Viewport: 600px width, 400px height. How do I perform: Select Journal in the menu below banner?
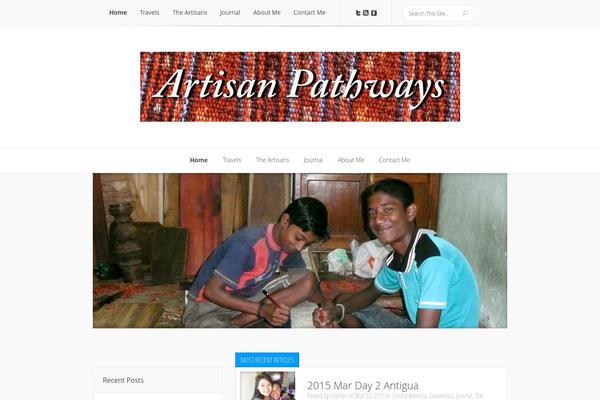point(313,160)
